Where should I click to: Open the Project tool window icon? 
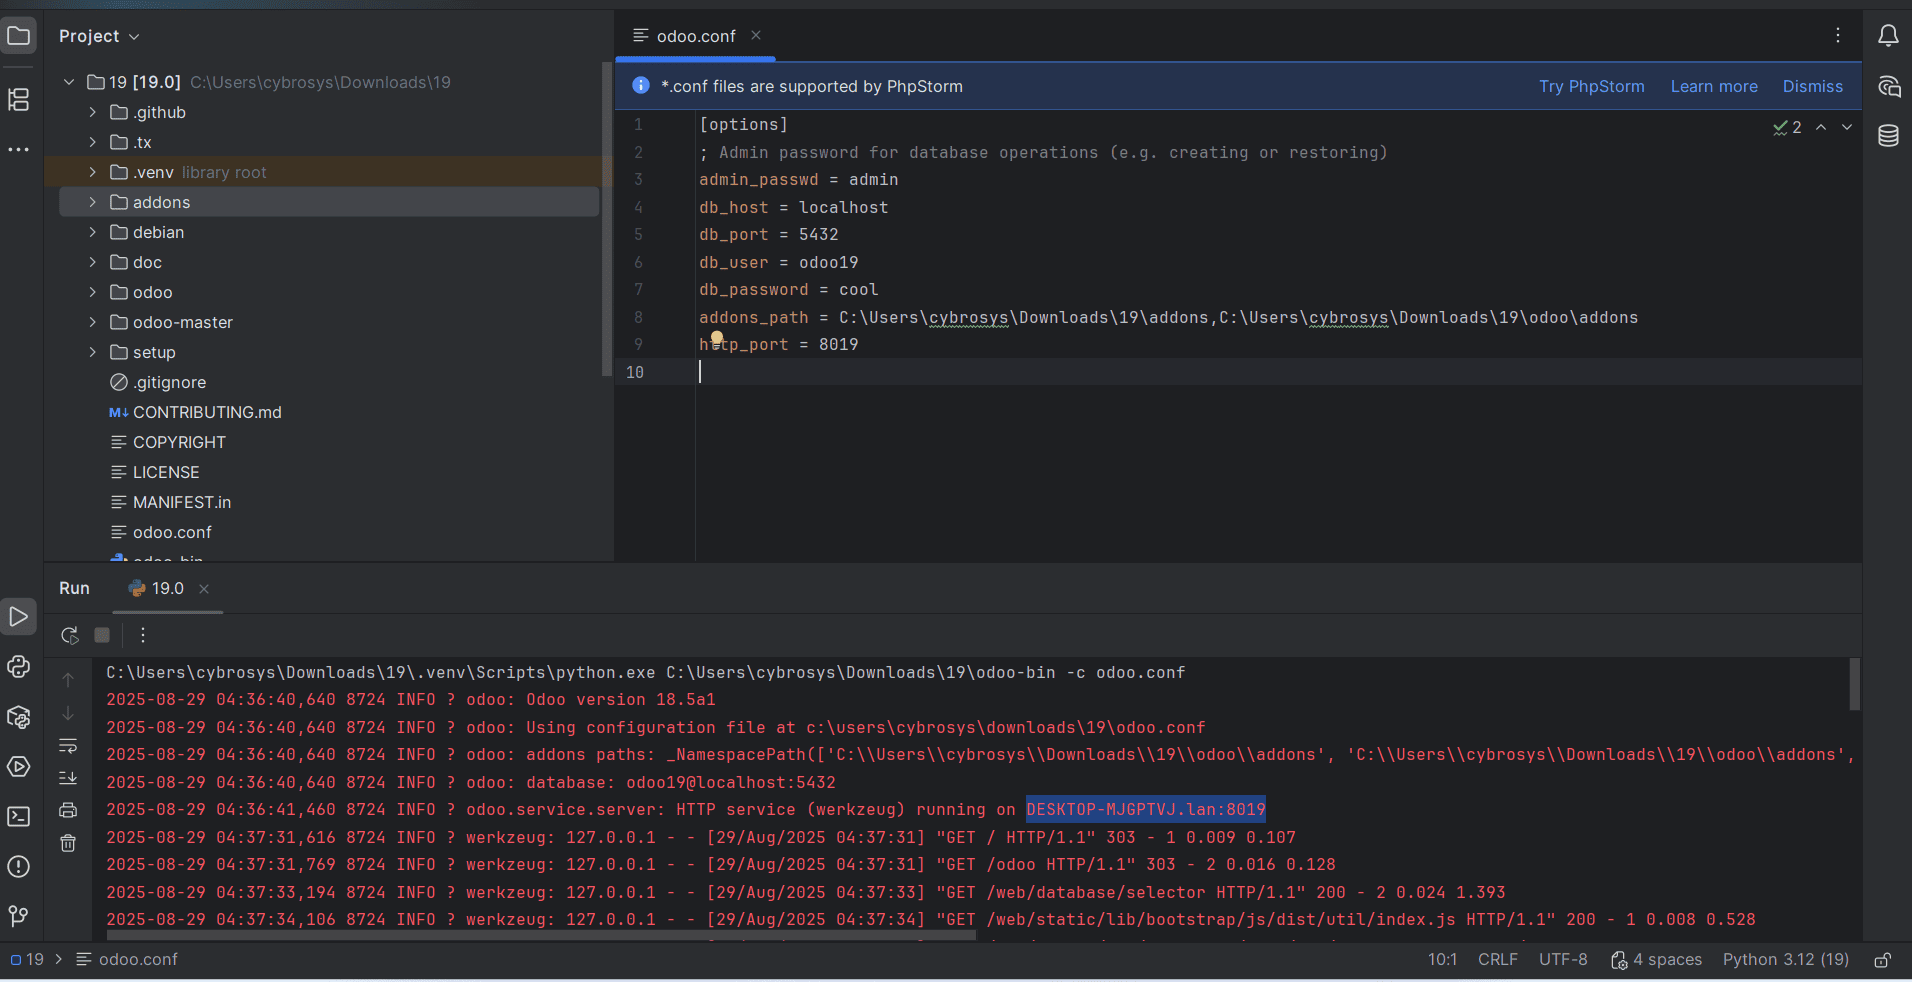click(19, 37)
